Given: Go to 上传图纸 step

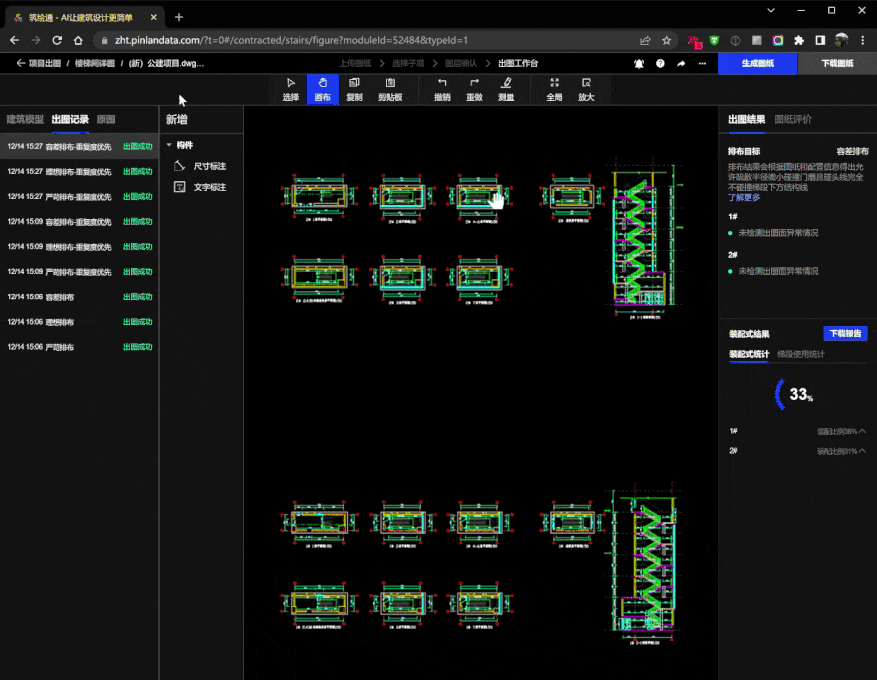Looking at the screenshot, I should (x=355, y=63).
